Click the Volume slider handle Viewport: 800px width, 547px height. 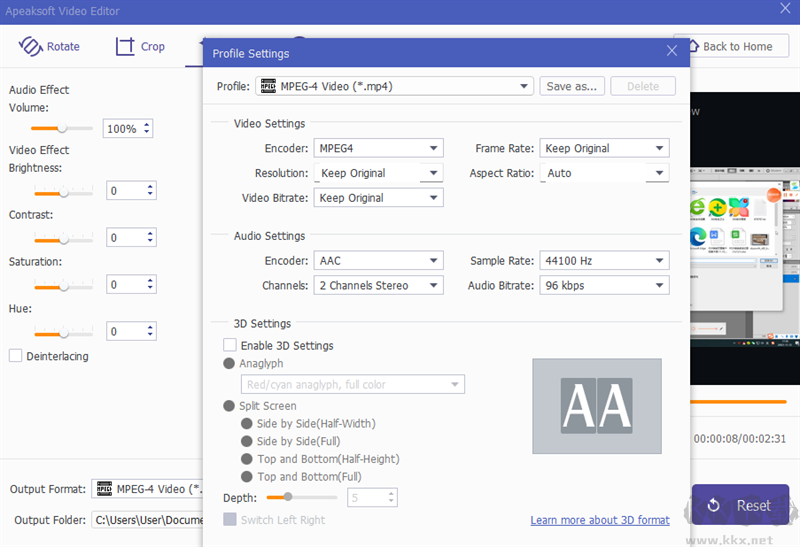tap(62, 128)
